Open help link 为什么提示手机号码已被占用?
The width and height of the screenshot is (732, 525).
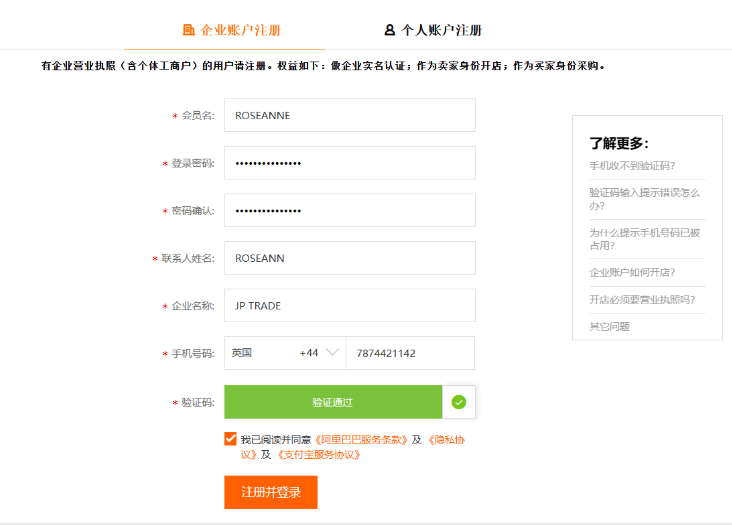(x=644, y=239)
